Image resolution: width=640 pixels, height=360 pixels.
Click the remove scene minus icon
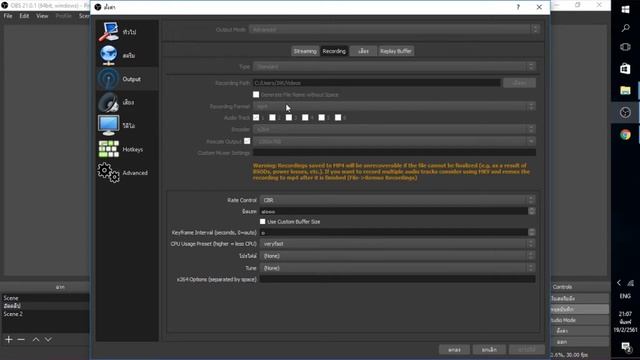(21, 340)
